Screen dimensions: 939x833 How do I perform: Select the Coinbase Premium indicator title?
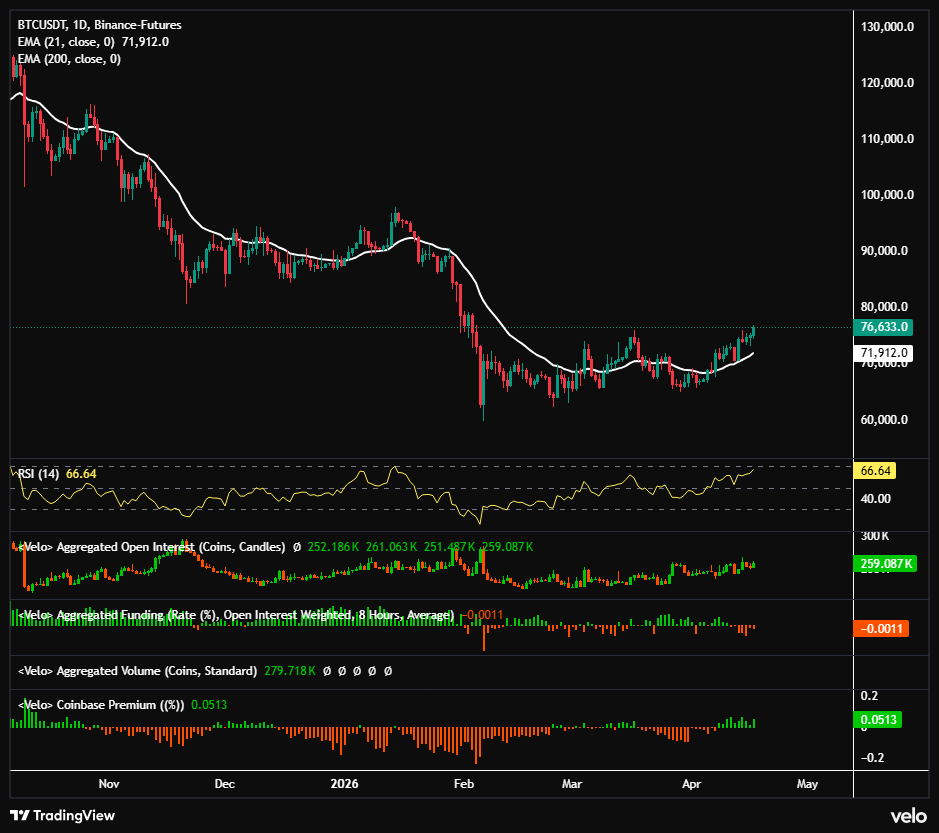(x=101, y=705)
